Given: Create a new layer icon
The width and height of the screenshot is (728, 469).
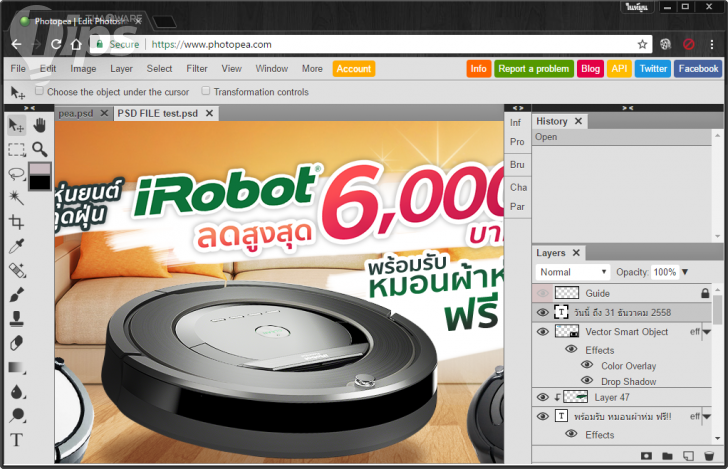Looking at the screenshot, I should point(688,456).
